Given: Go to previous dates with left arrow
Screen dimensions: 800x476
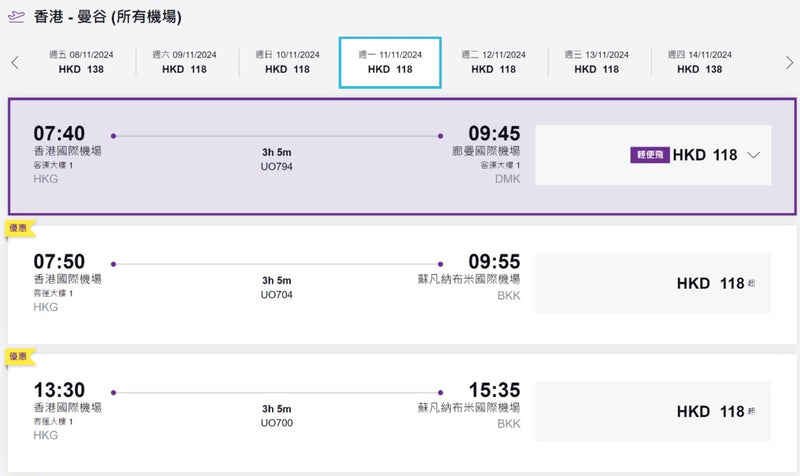Looking at the screenshot, I should (x=15, y=62).
